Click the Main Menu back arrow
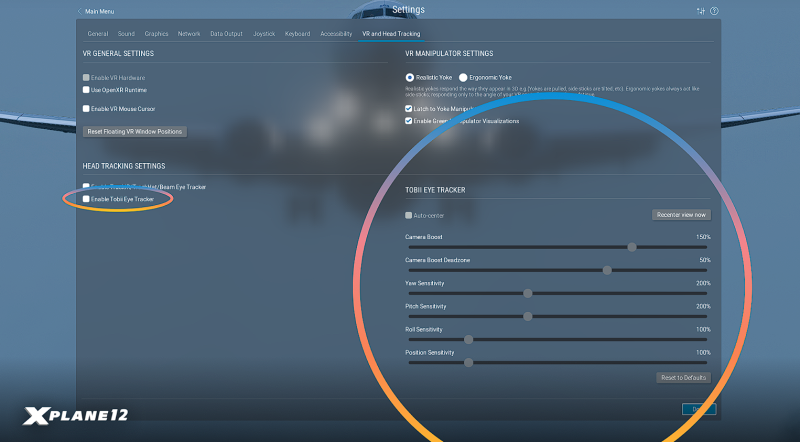 pos(80,11)
